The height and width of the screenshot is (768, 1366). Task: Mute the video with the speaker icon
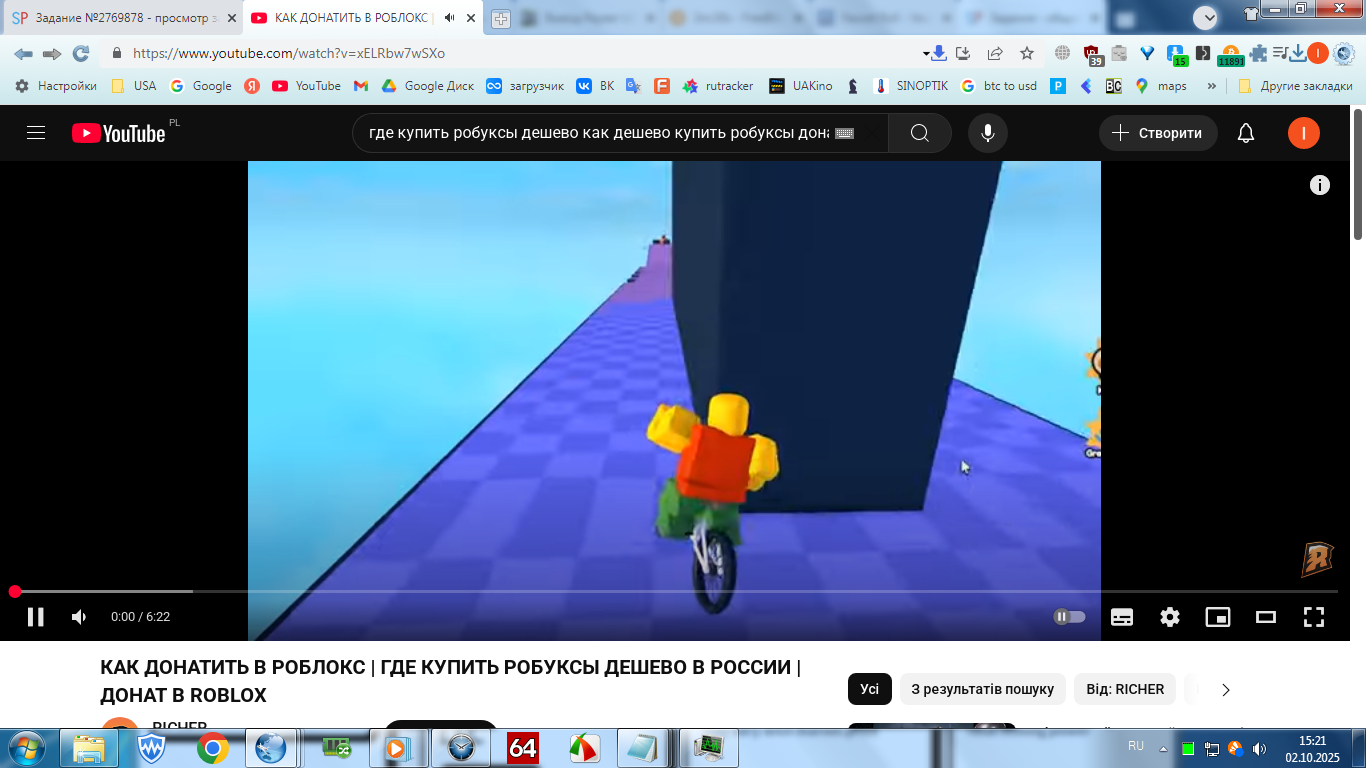click(79, 617)
